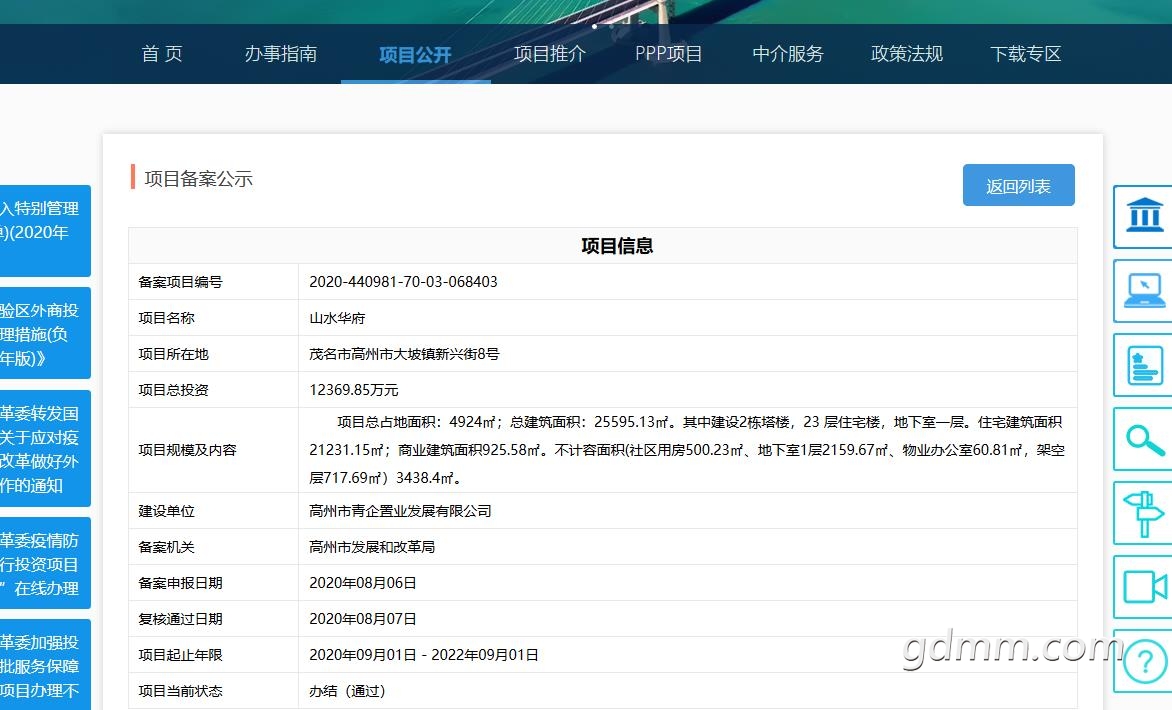Open the signpost guide icon
Viewport: 1172px width, 710px height.
coord(1144,513)
